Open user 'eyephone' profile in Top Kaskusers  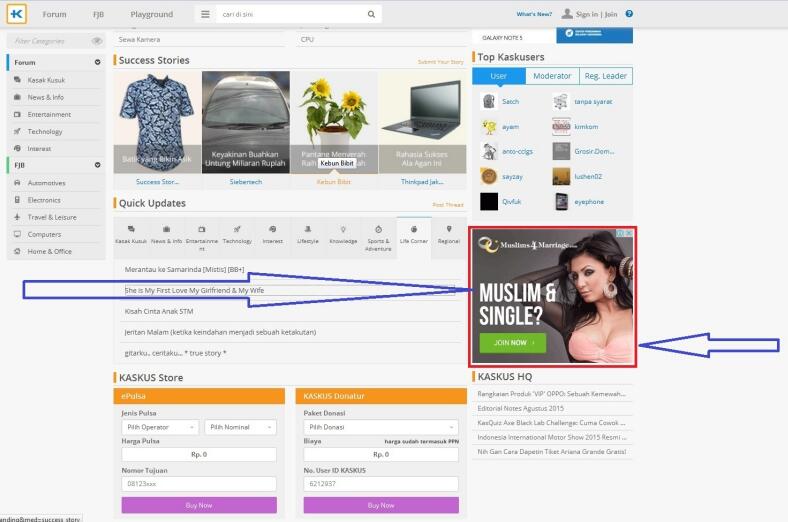589,201
